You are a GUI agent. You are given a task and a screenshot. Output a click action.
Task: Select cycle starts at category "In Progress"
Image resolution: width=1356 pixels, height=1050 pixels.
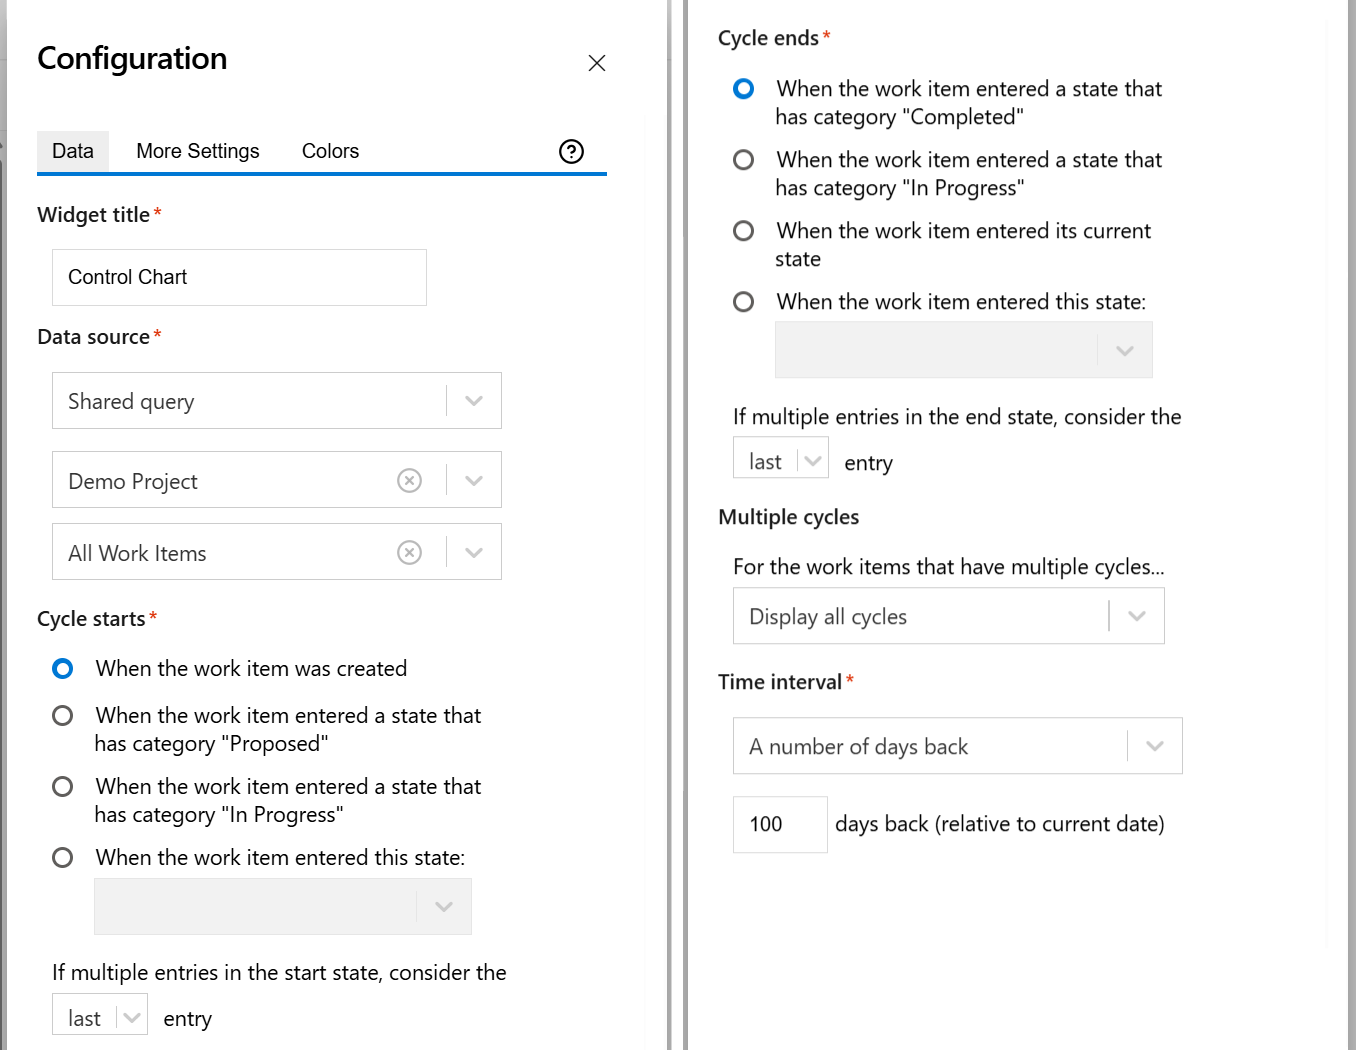click(63, 787)
